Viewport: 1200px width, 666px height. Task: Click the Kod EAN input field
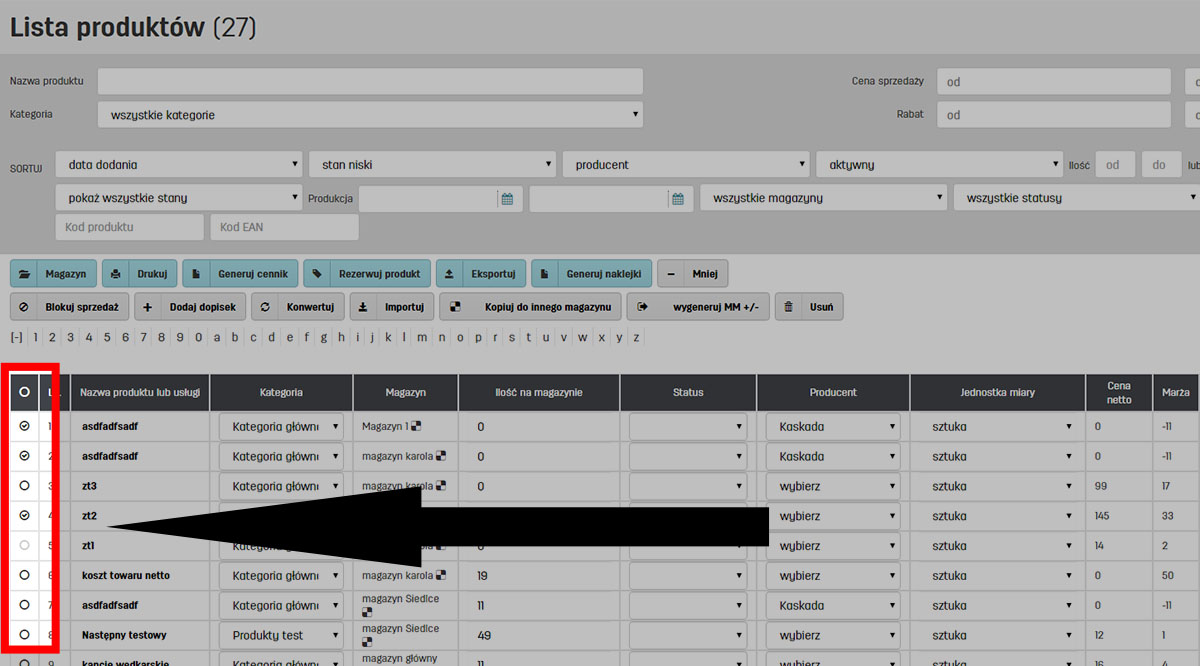click(x=284, y=227)
